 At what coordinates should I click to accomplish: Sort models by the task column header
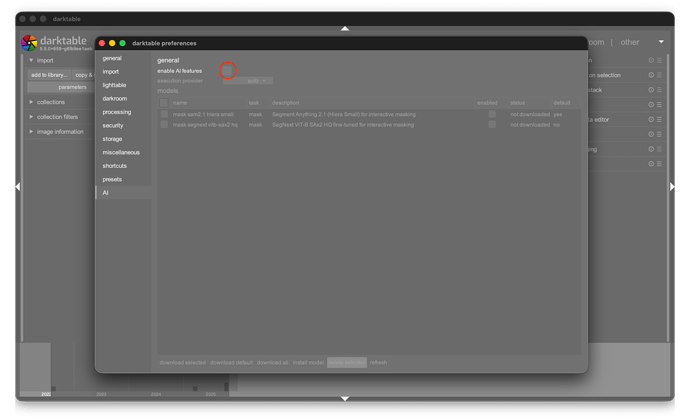254,103
